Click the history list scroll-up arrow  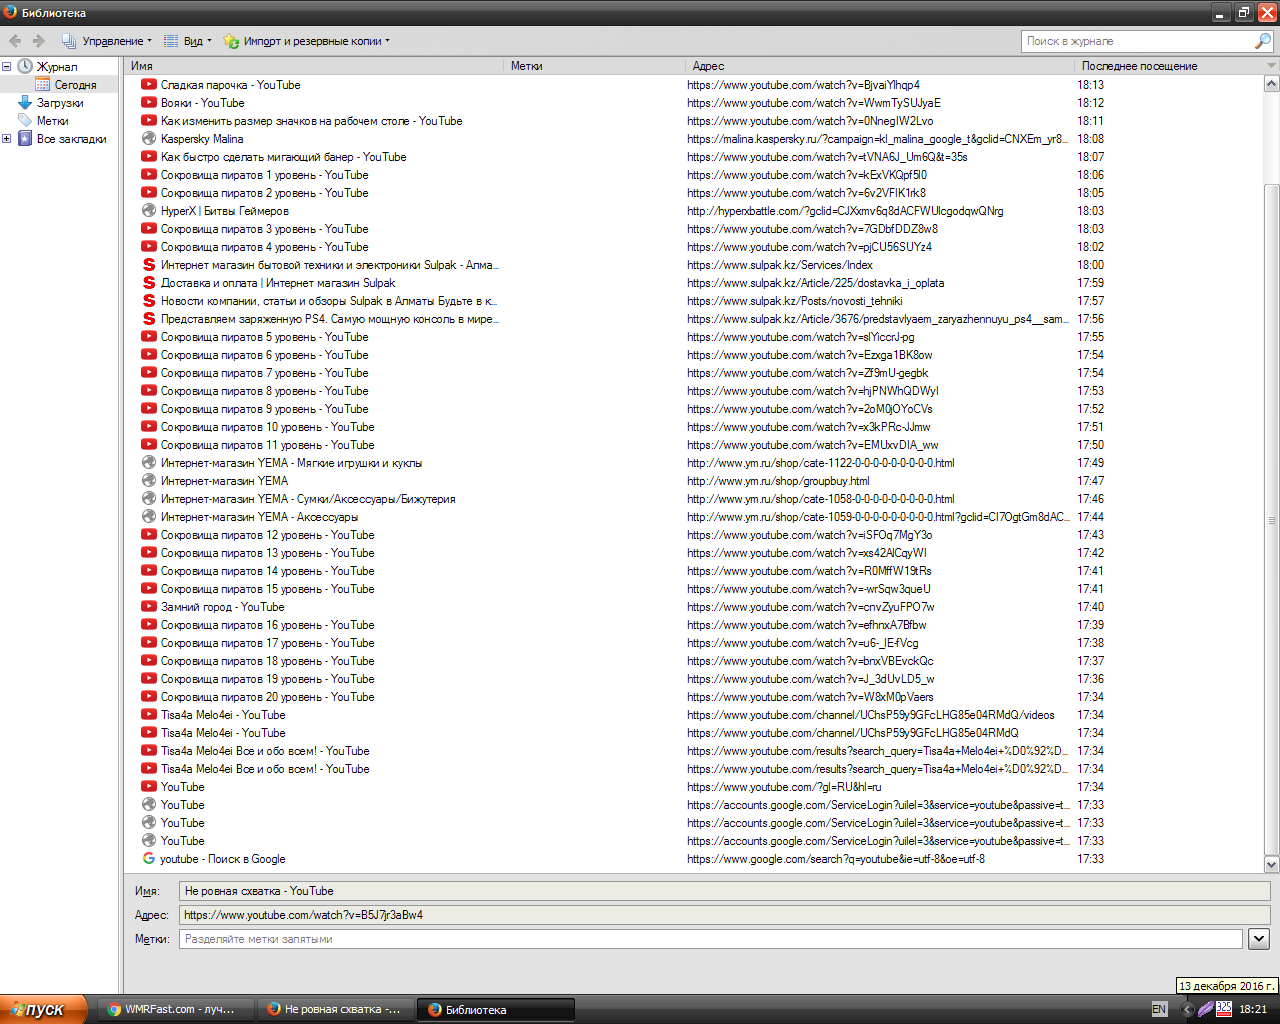pyautogui.click(x=1272, y=84)
